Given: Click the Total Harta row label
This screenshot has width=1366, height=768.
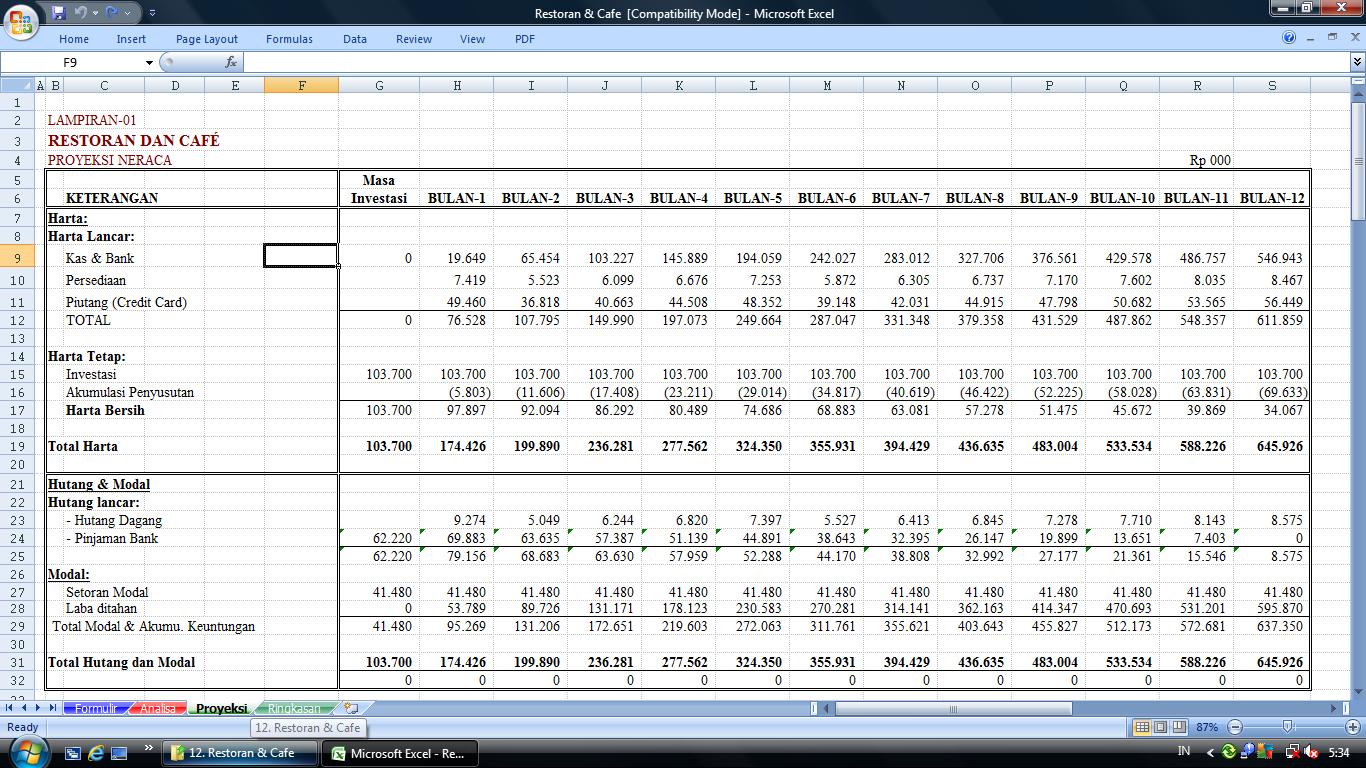Looking at the screenshot, I should pyautogui.click(x=83, y=446).
